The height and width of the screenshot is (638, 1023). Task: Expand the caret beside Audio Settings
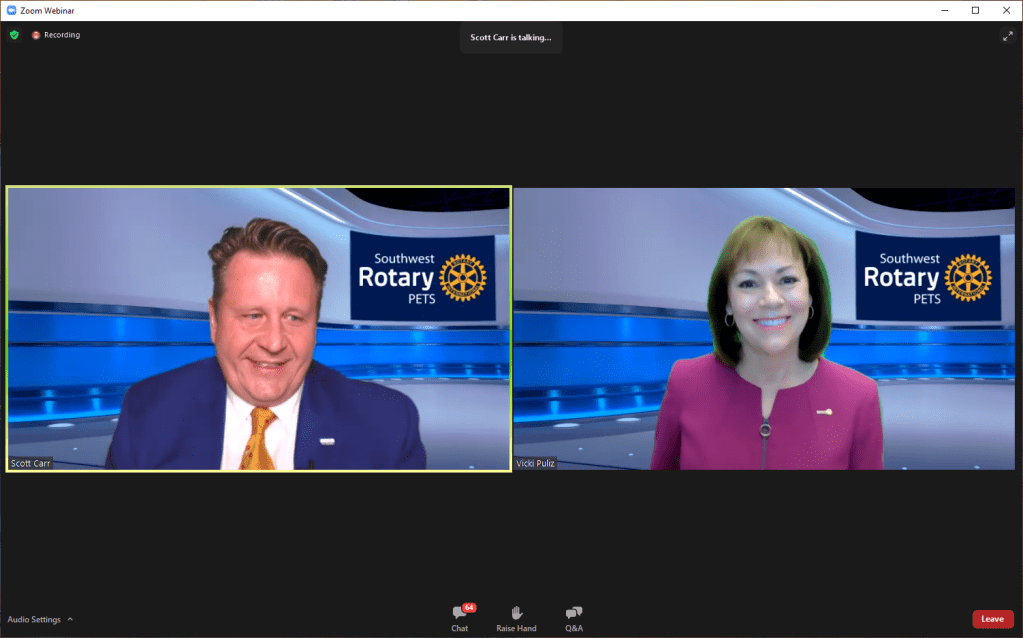70,619
